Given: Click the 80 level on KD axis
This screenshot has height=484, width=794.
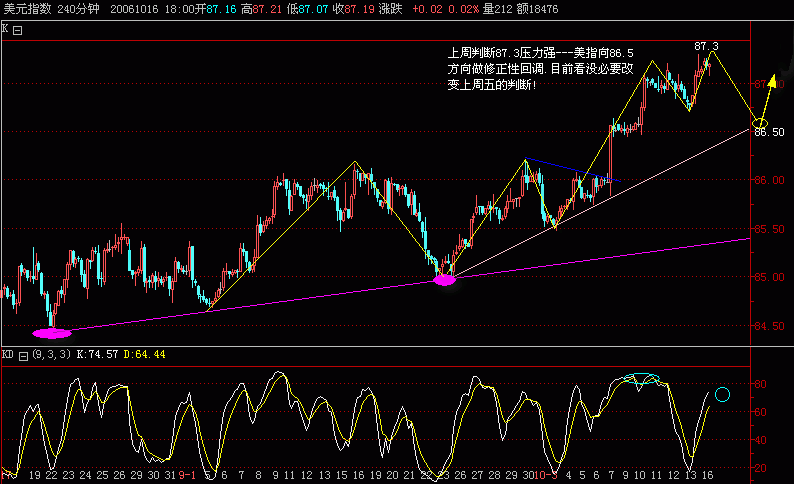Looking at the screenshot, I should 761,384.
